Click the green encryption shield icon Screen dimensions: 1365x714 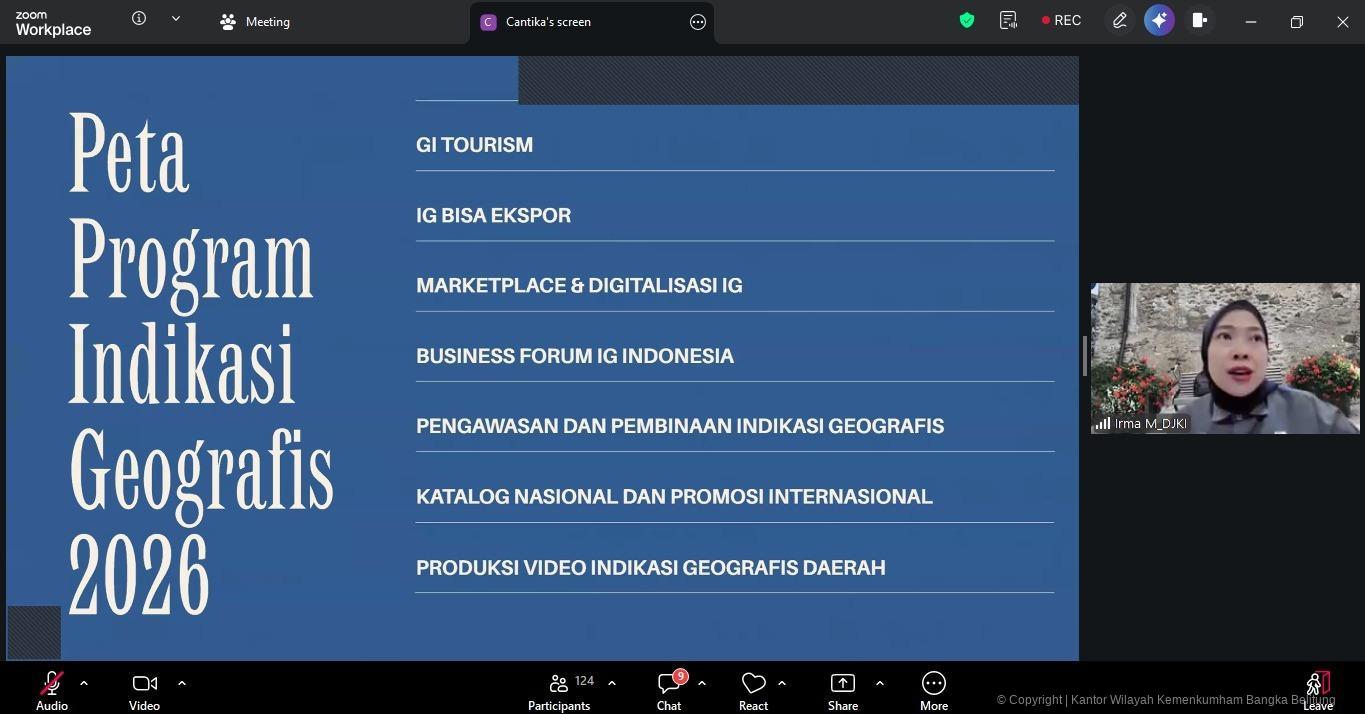(x=967, y=21)
